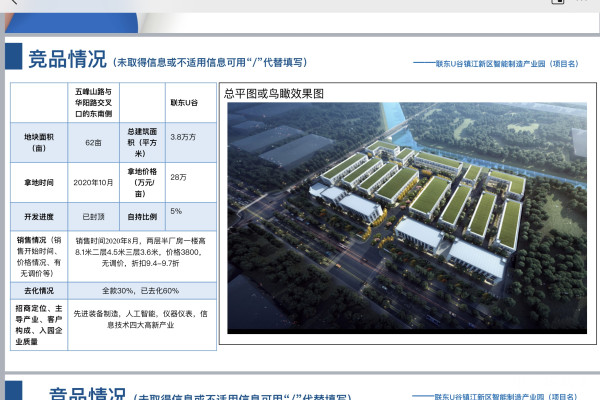Click the first slide's 竞品情况 heading
This screenshot has width=600, height=400.
67,59
